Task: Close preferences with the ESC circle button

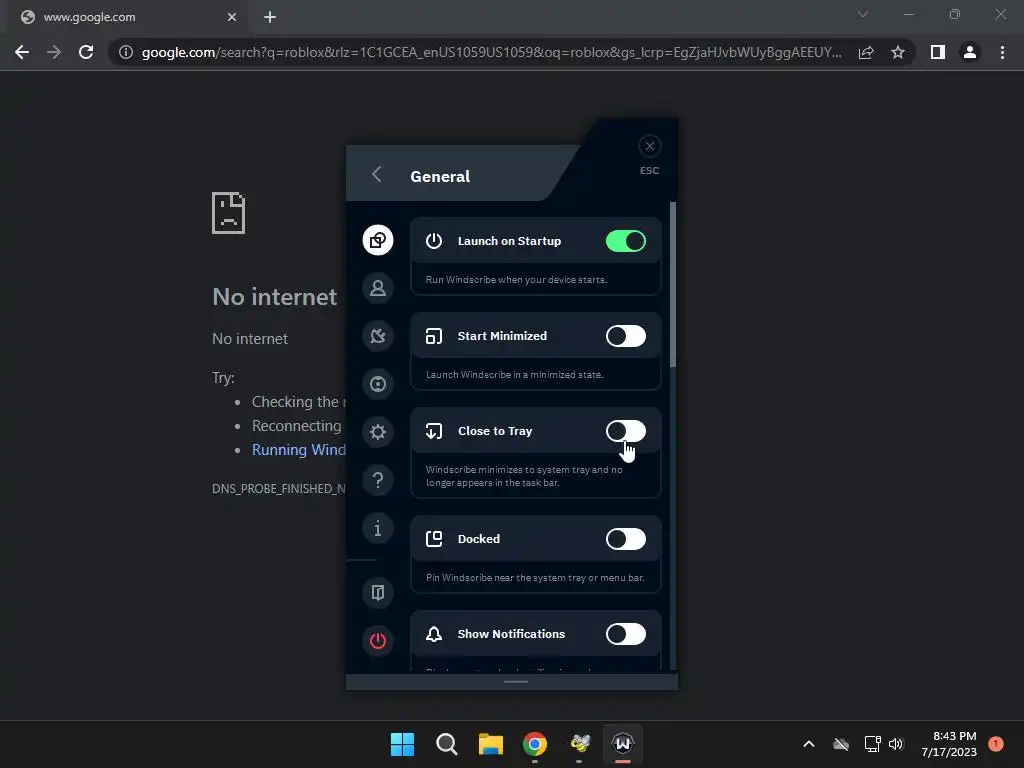Action: [649, 146]
